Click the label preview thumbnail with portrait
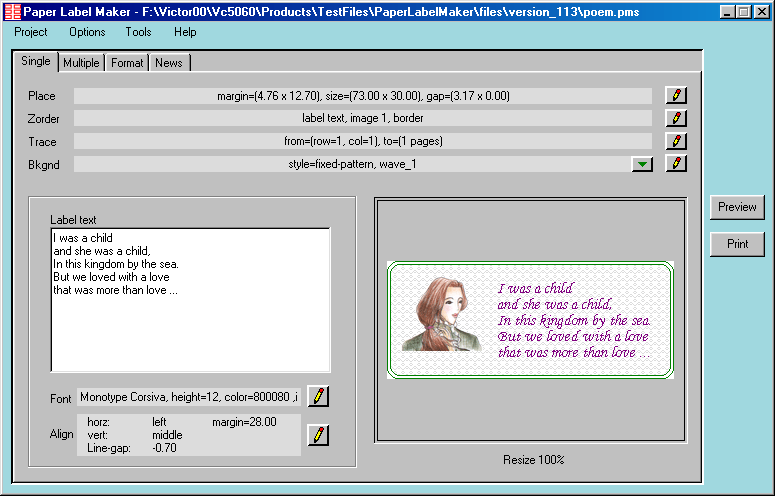The width and height of the screenshot is (775, 496). click(x=530, y=320)
